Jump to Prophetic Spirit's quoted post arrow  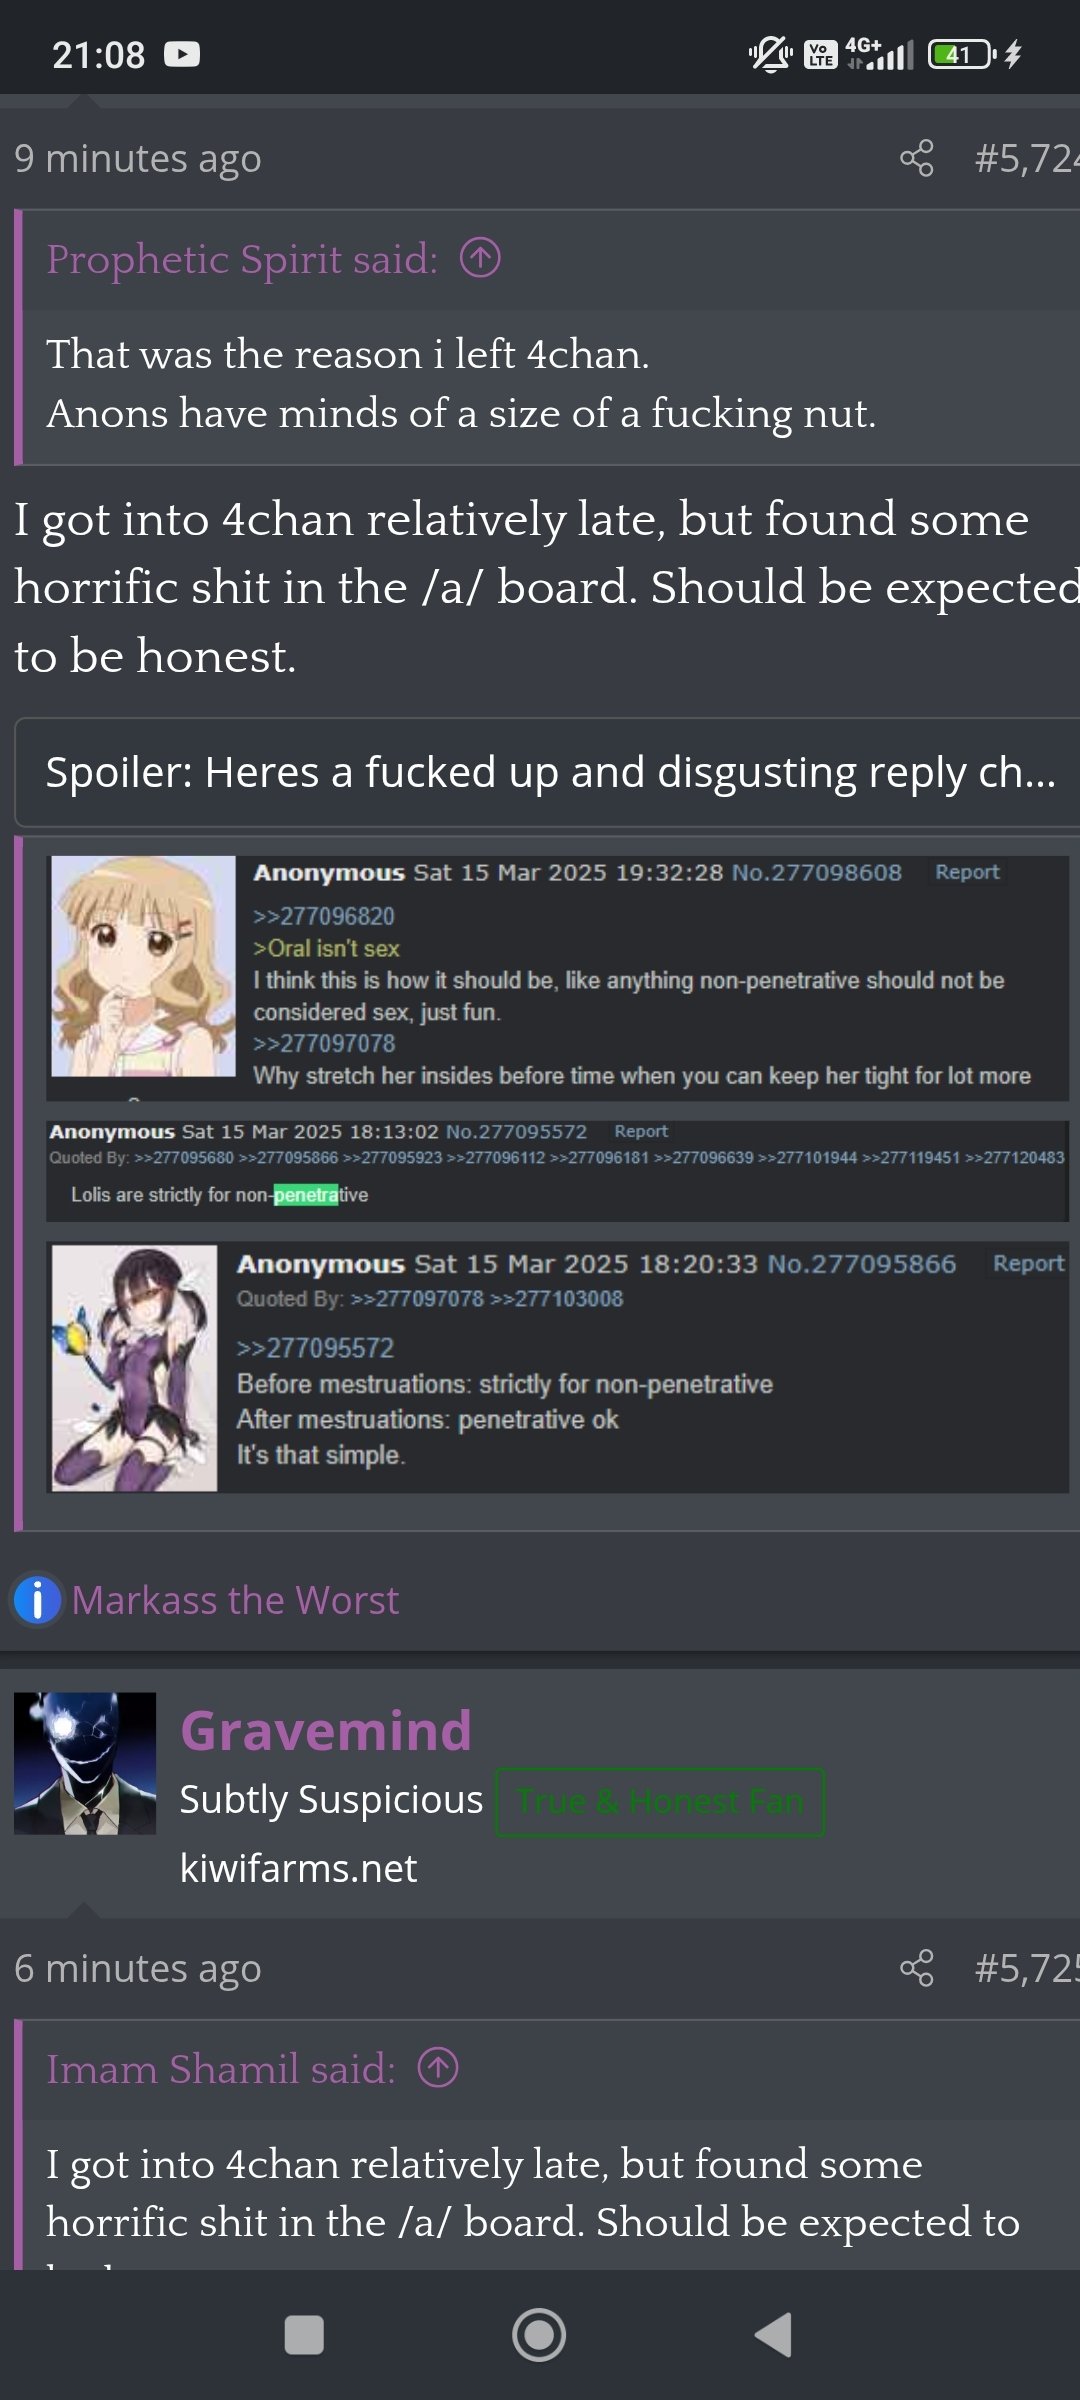480,258
